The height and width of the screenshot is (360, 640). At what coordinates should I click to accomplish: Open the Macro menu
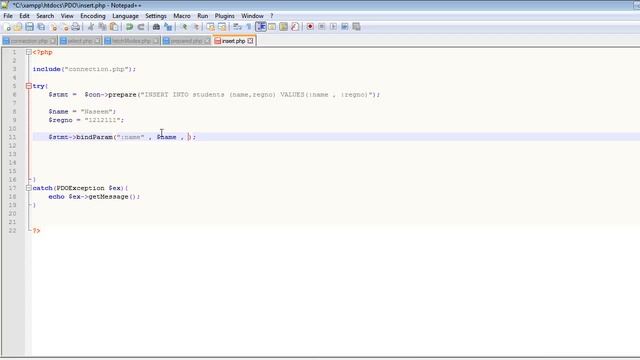click(x=182, y=16)
